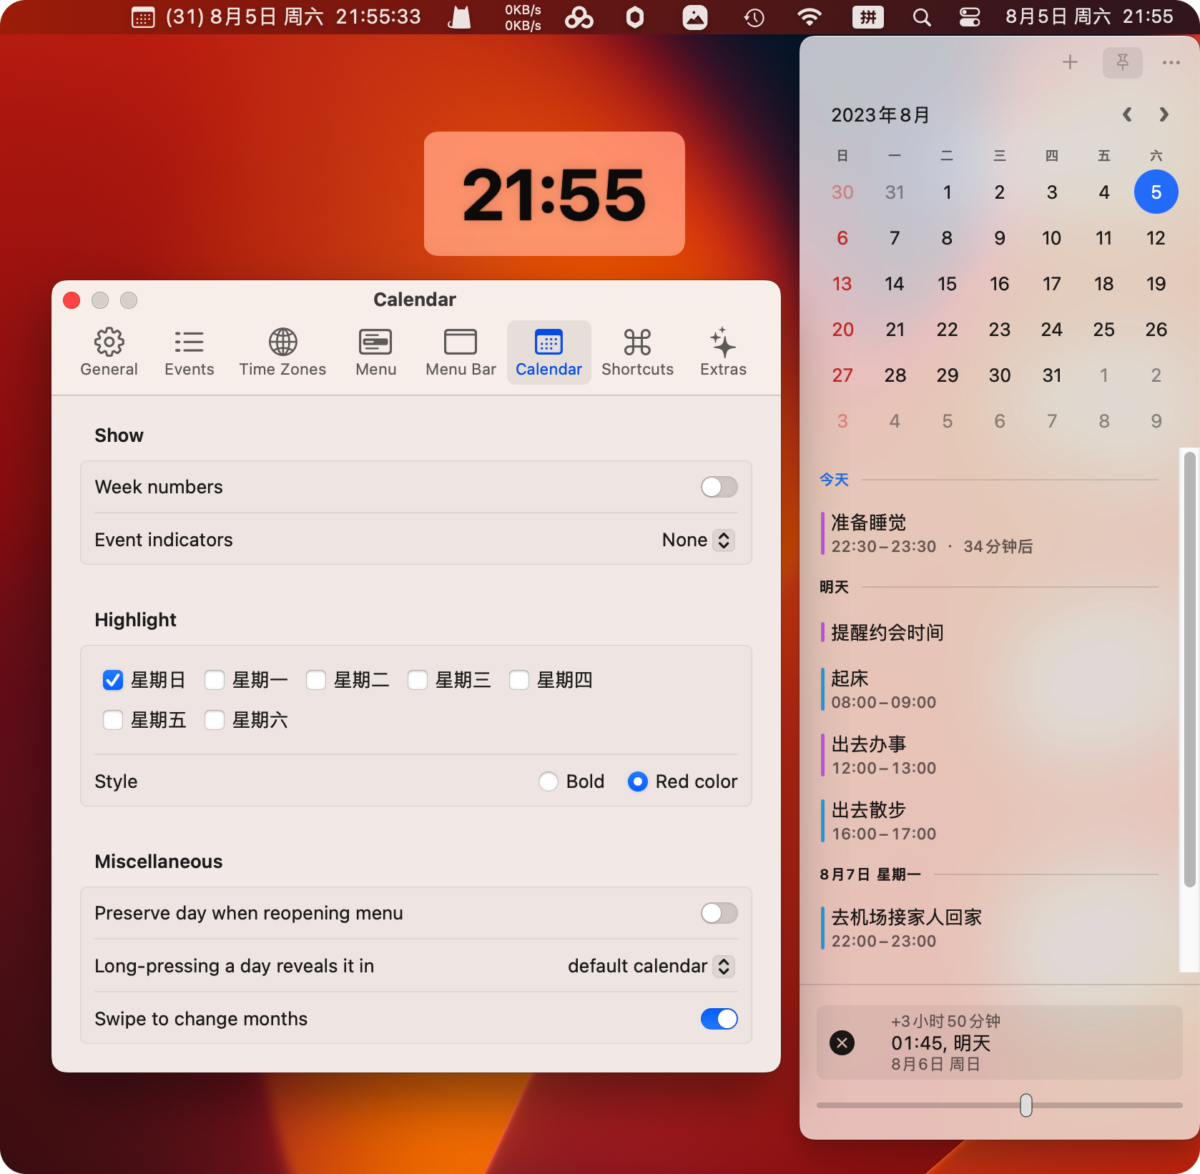Open the Shortcuts tab
This screenshot has height=1174, width=1200.
tap(638, 352)
